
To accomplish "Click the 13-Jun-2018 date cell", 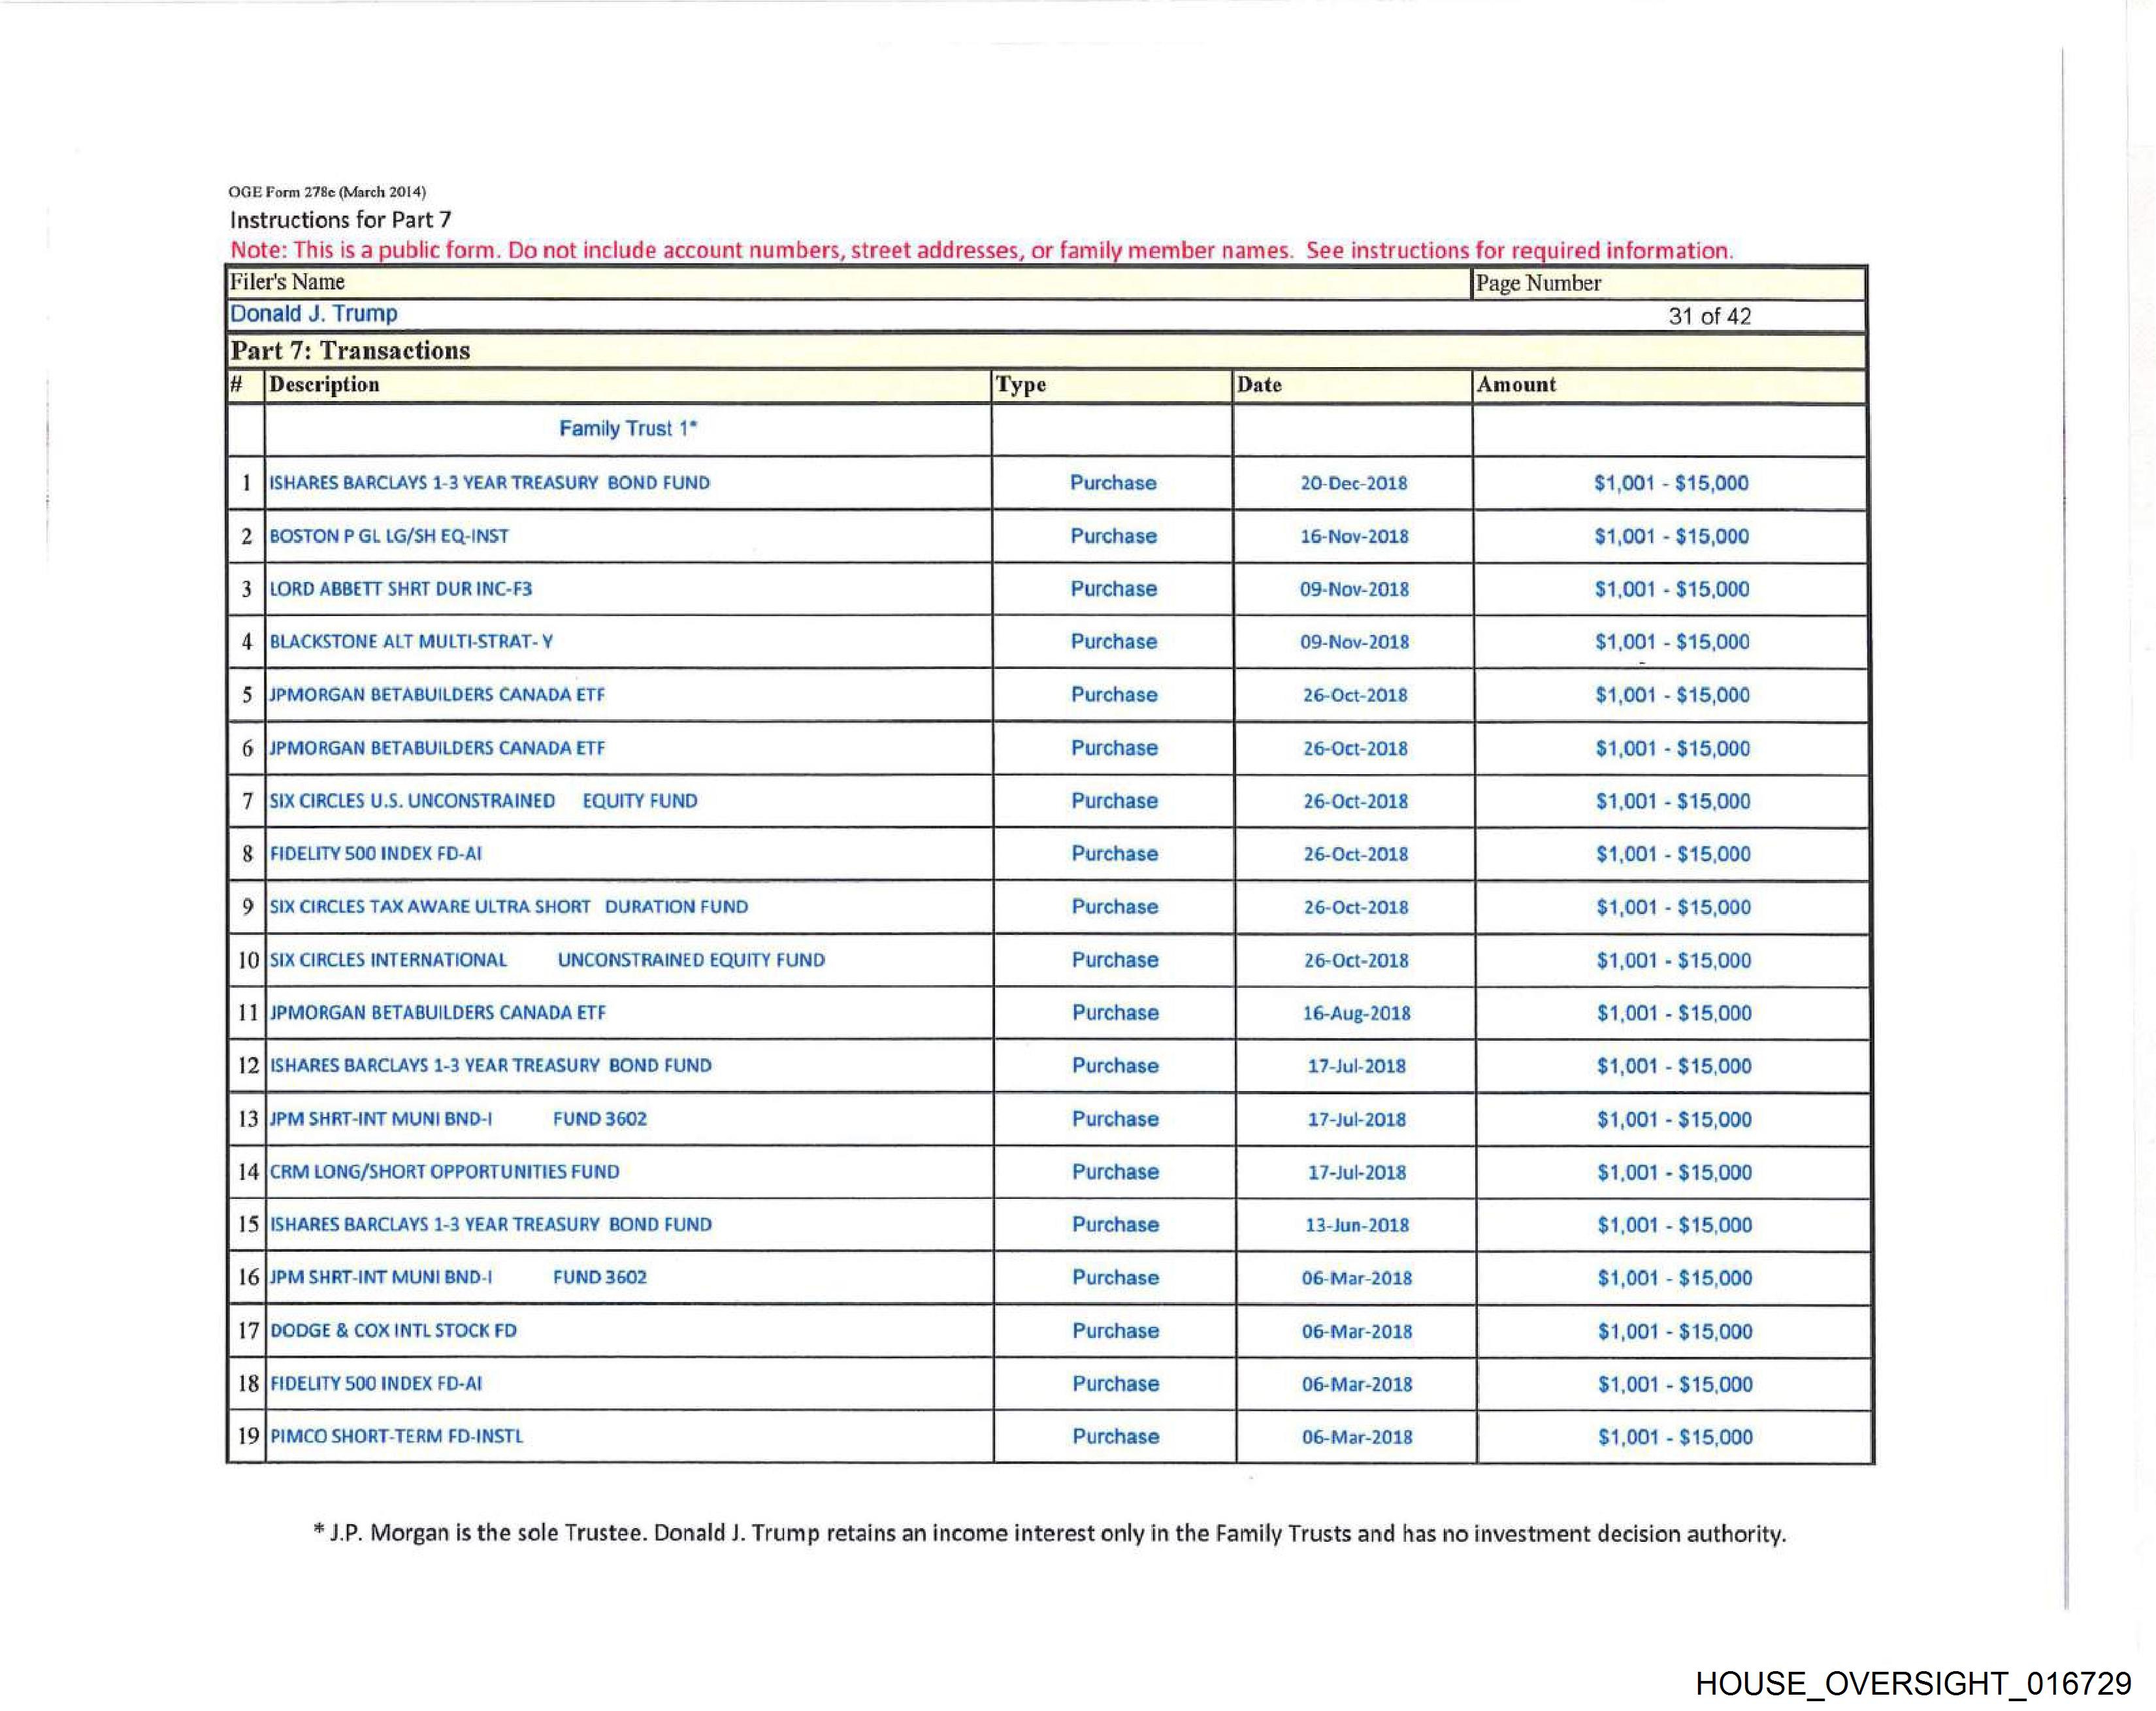I will [1356, 1225].
